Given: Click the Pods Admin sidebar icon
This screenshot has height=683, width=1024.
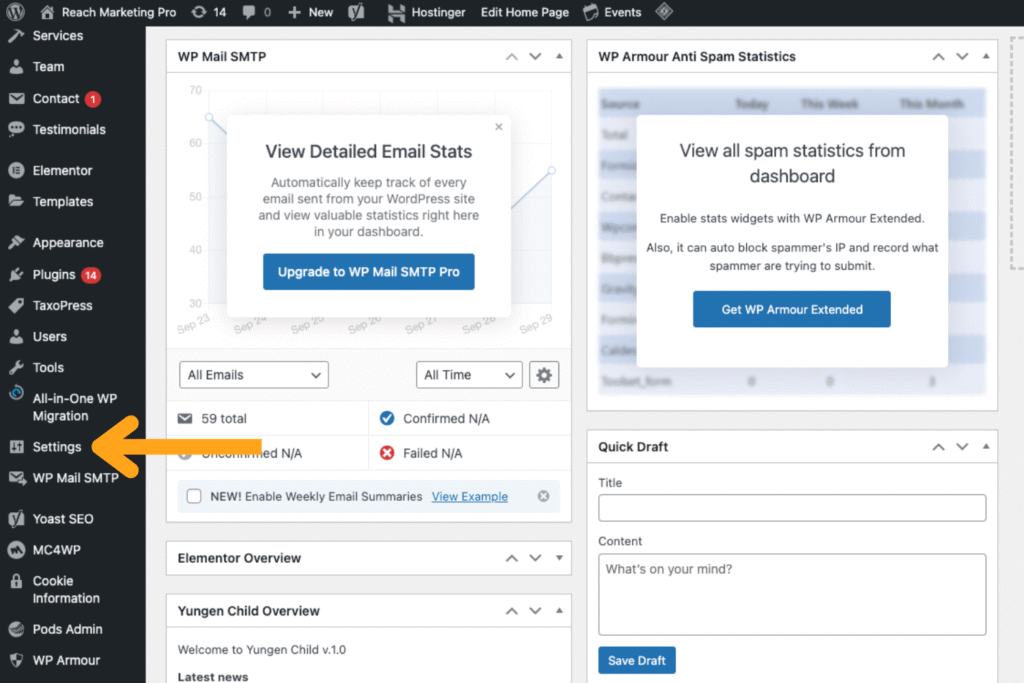Looking at the screenshot, I should coord(16,629).
